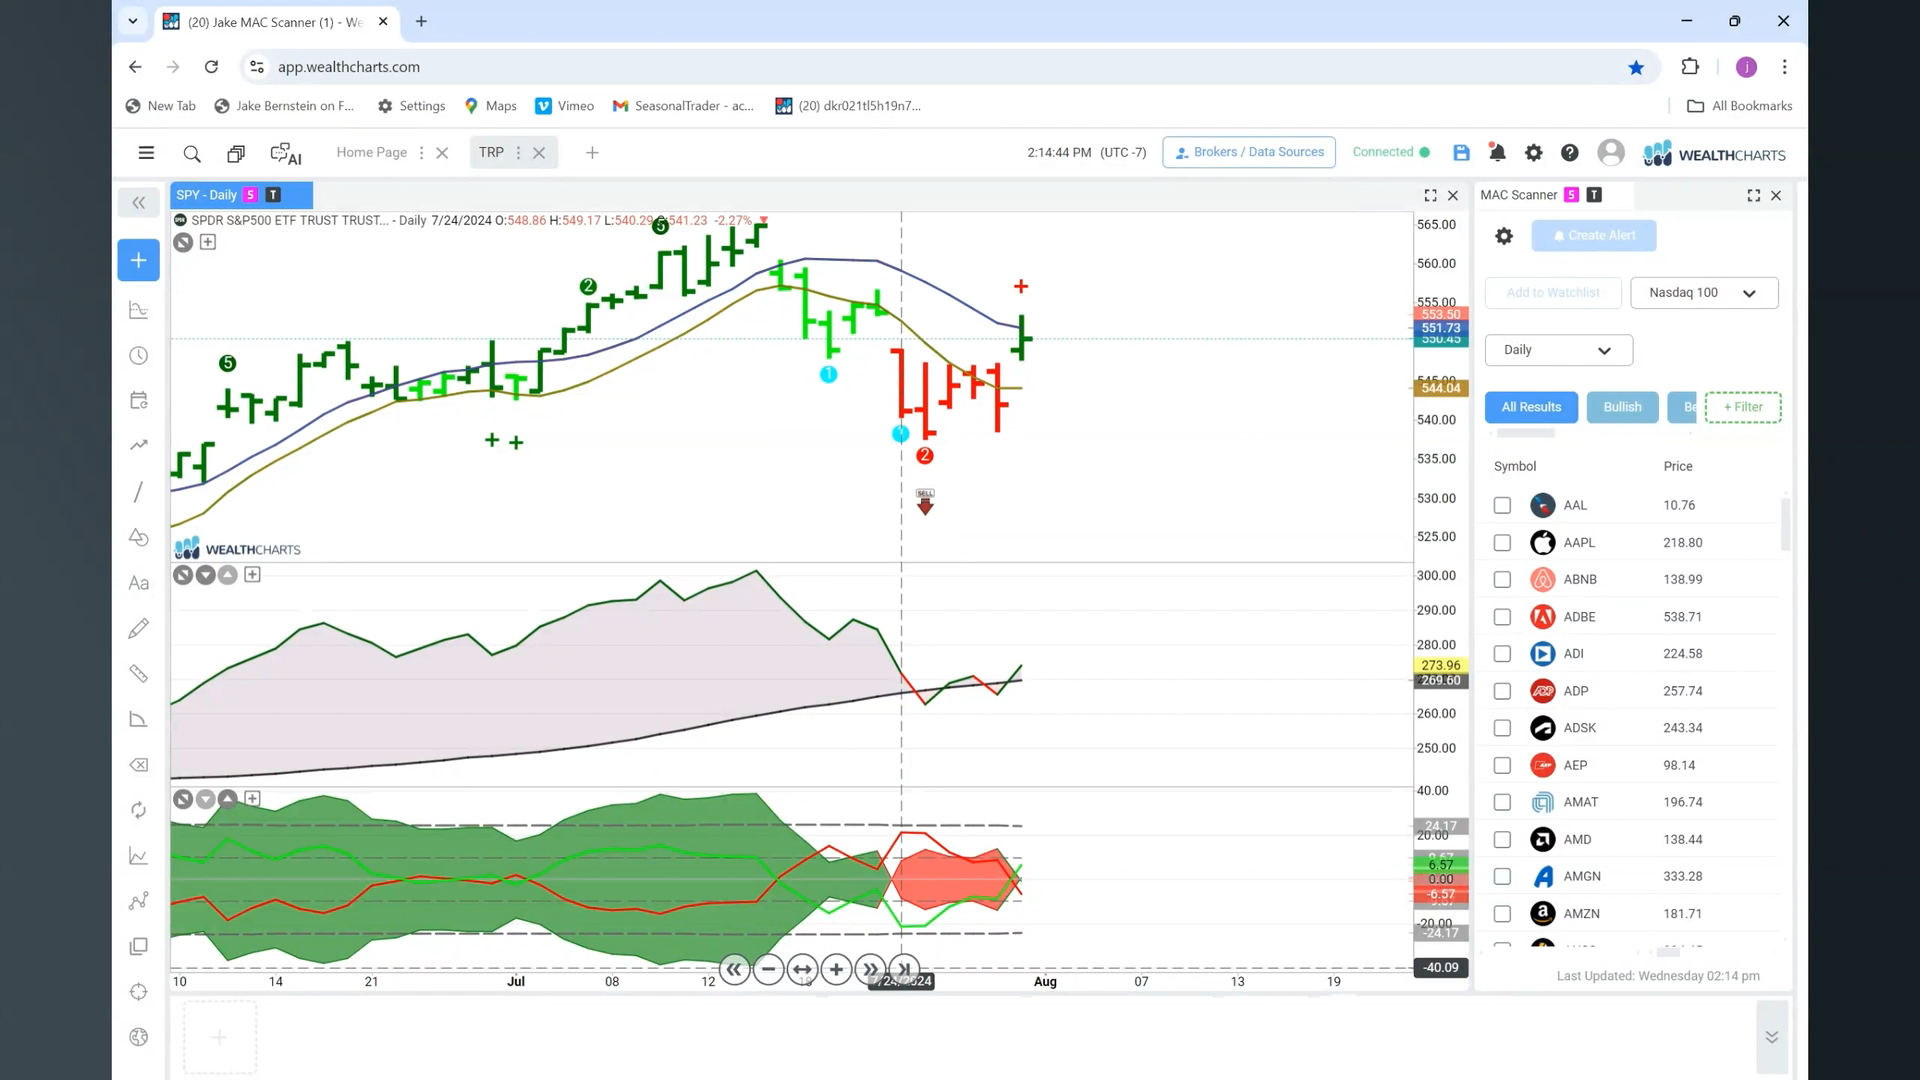Open the Daily timeframe dropdown
1920x1080 pixels.
(x=1558, y=350)
